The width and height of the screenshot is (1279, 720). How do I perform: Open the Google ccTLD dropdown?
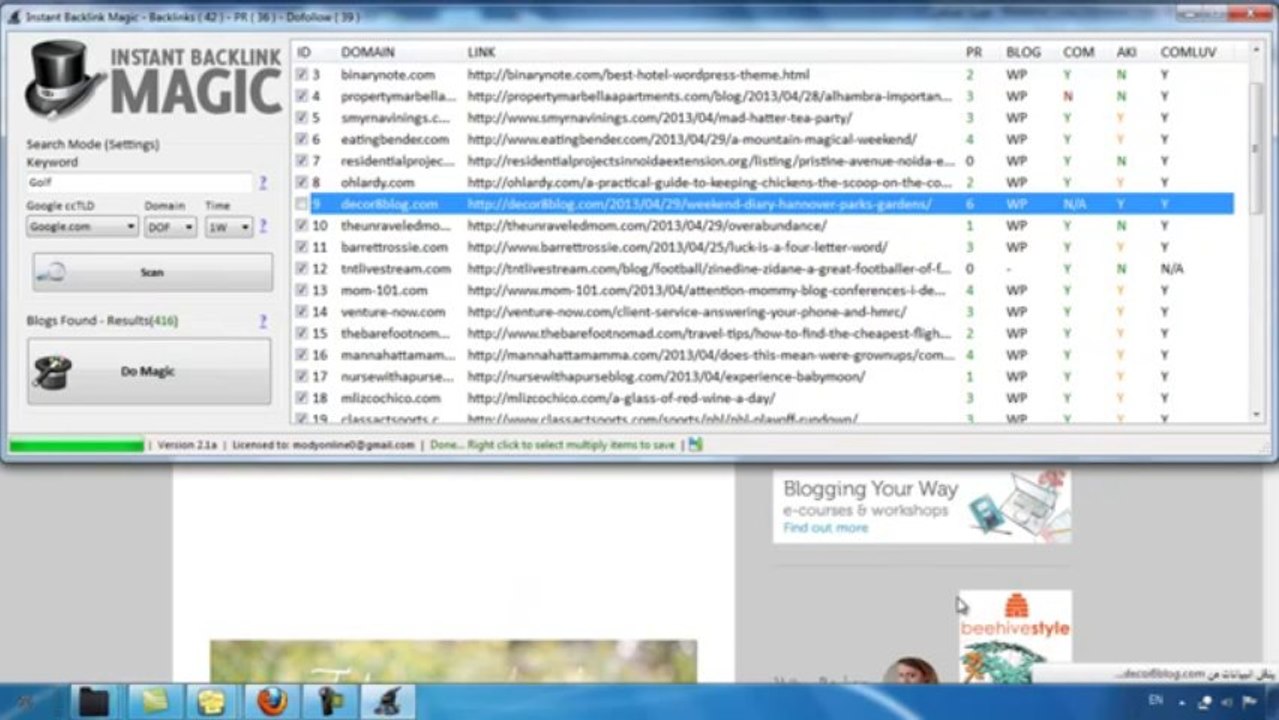[x=82, y=227]
